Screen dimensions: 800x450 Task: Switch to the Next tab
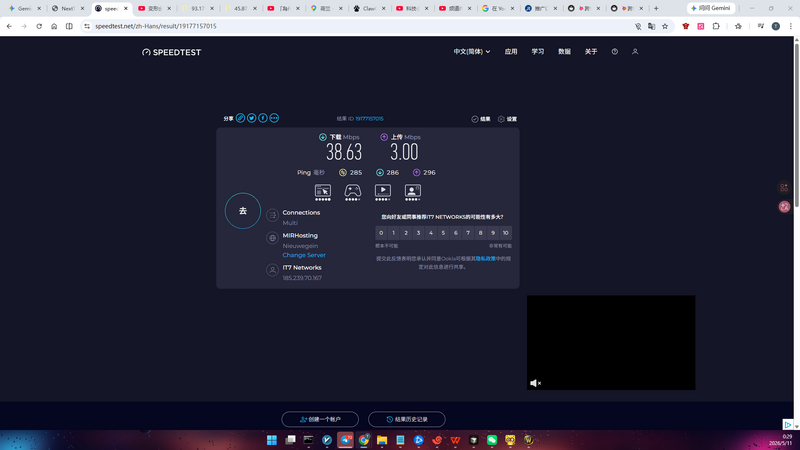(68, 8)
